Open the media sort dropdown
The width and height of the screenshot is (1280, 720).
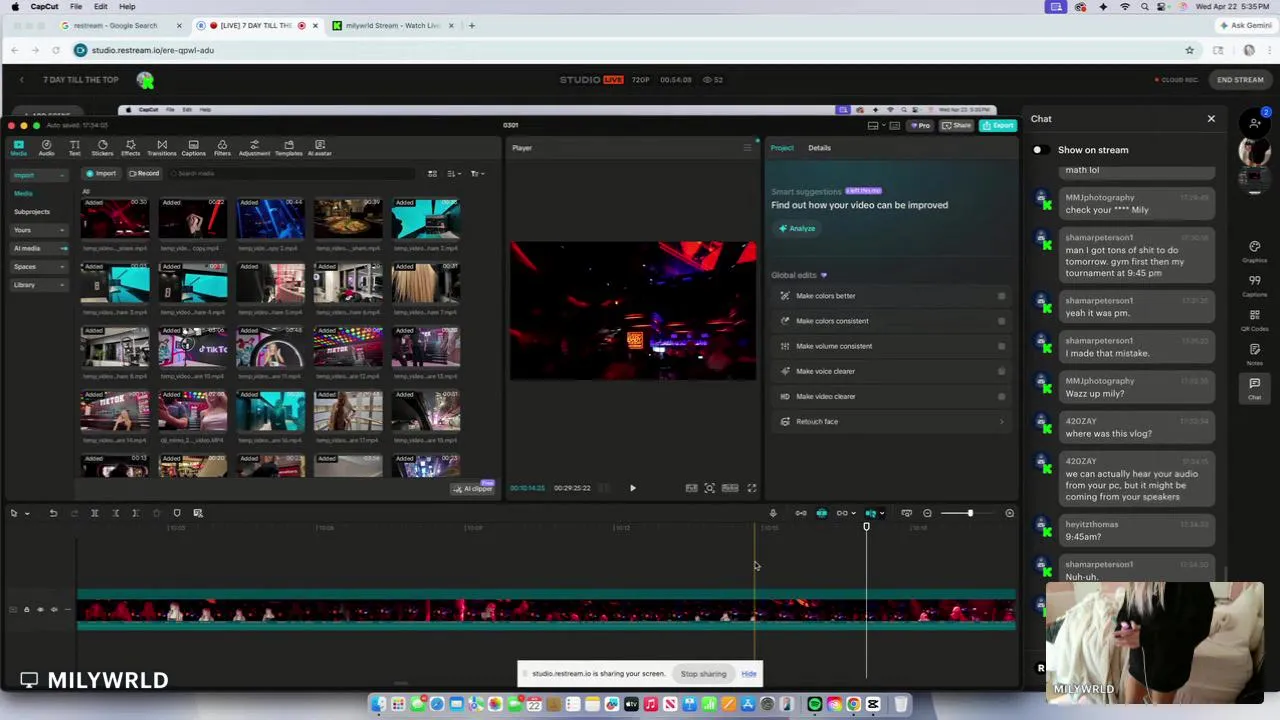[454, 174]
